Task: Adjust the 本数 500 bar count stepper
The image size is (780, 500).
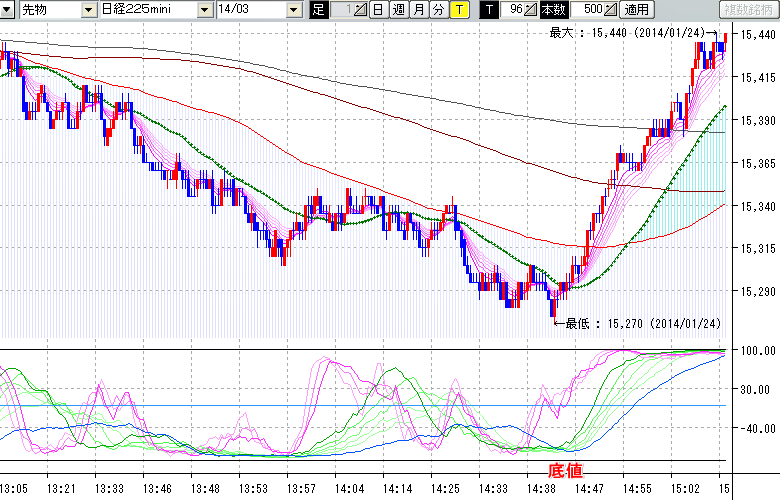Action: tap(609, 10)
